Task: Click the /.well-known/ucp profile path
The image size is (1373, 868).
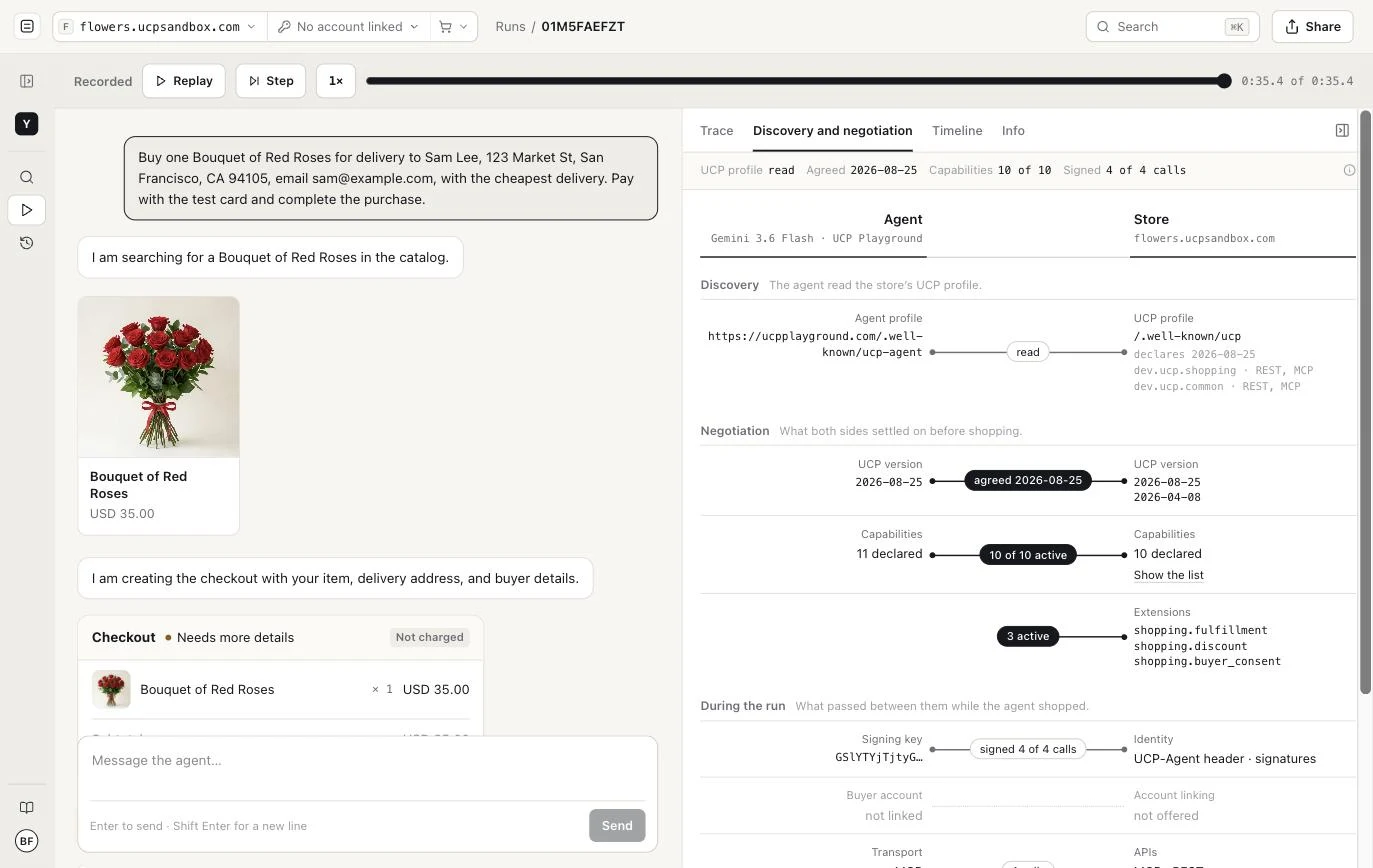Action: click(1187, 337)
